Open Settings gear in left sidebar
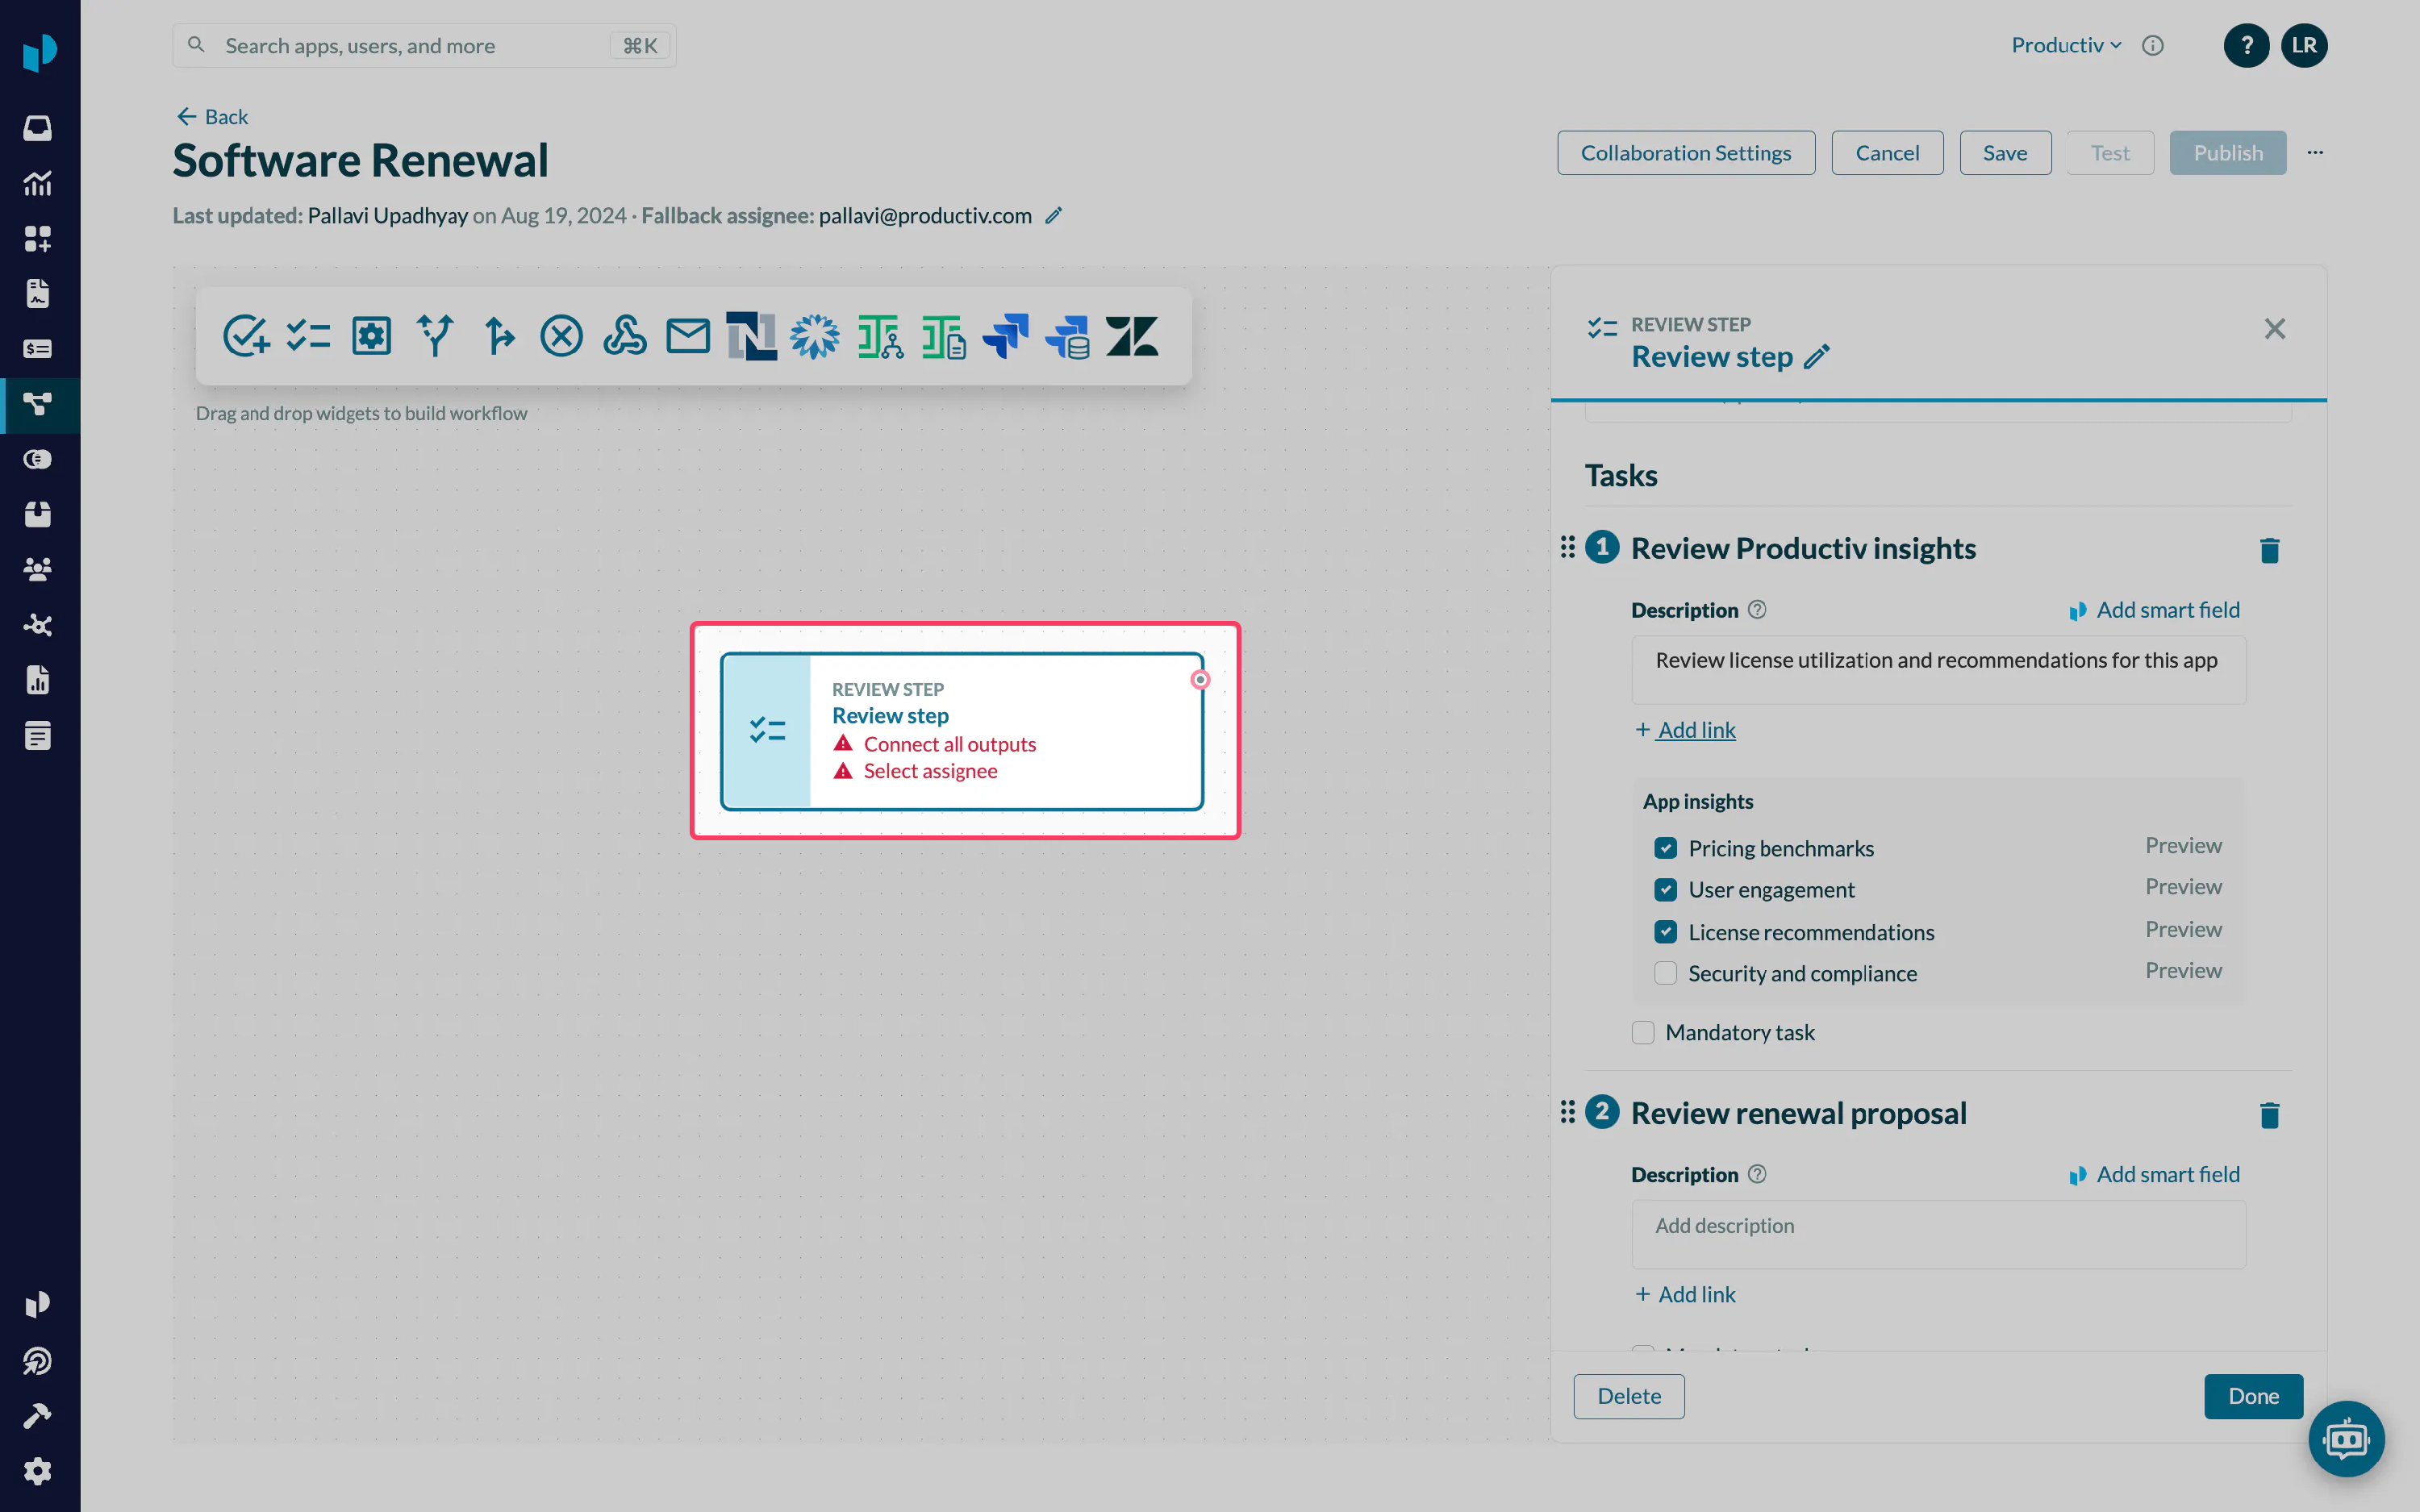Screen dimensions: 2420x1512 click(38, 1471)
